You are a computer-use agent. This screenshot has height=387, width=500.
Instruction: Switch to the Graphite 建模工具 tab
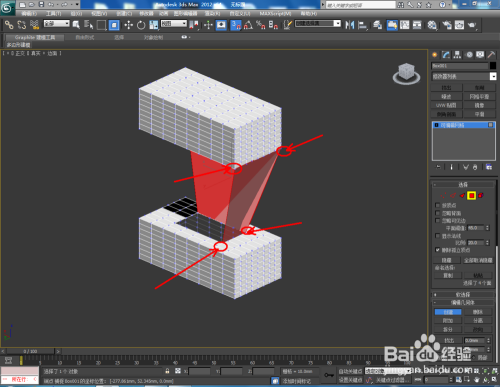click(x=35, y=37)
